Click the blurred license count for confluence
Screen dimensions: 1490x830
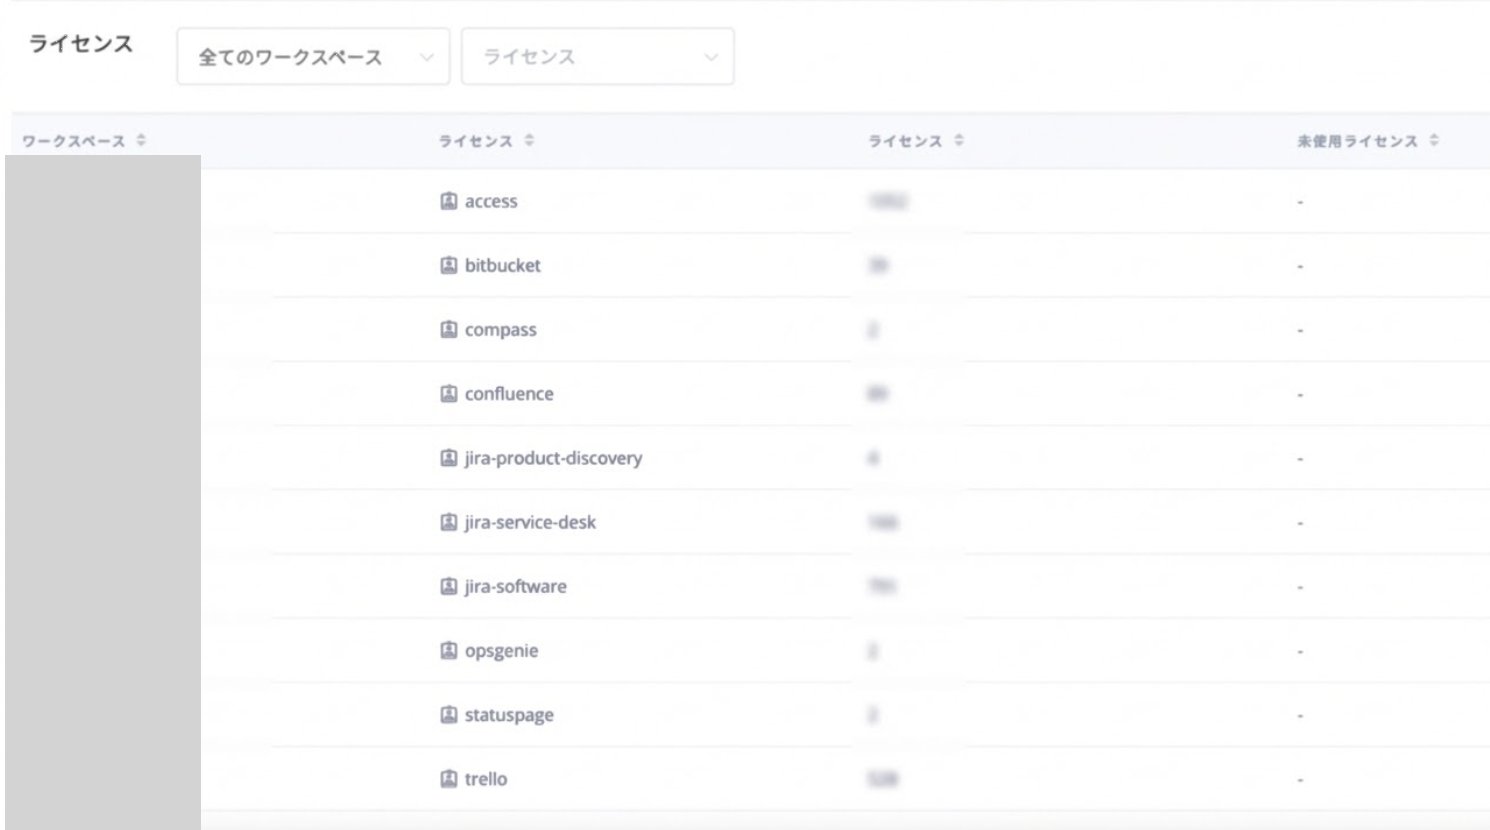click(878, 394)
